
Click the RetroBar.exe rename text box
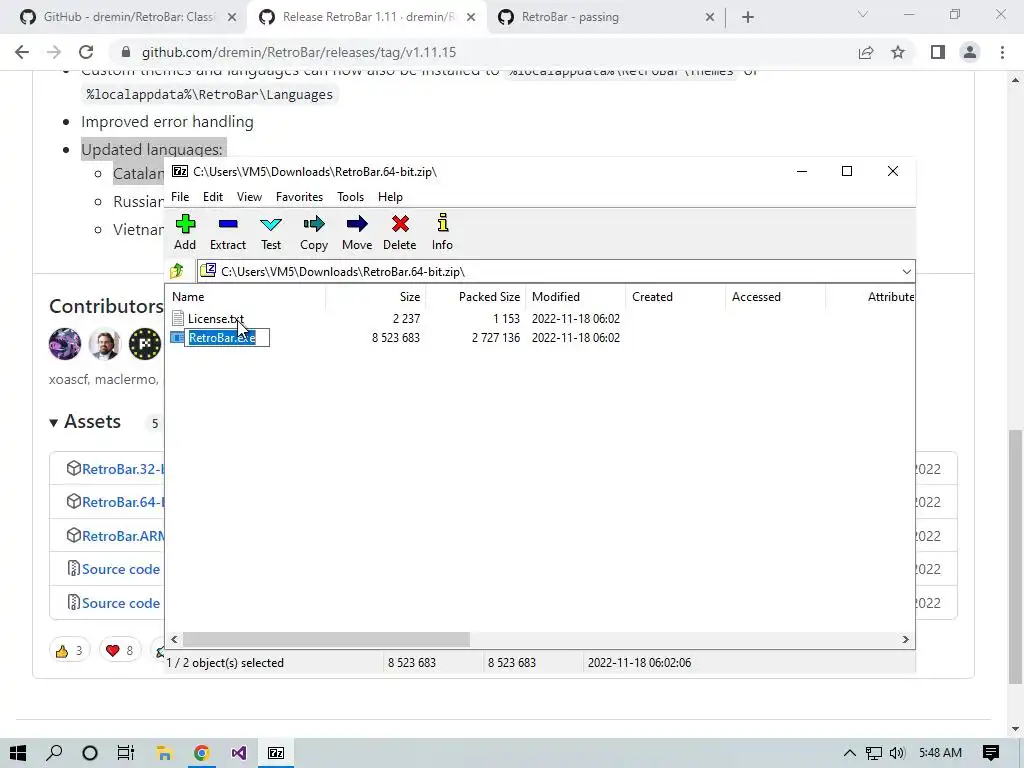pyautogui.click(x=227, y=338)
